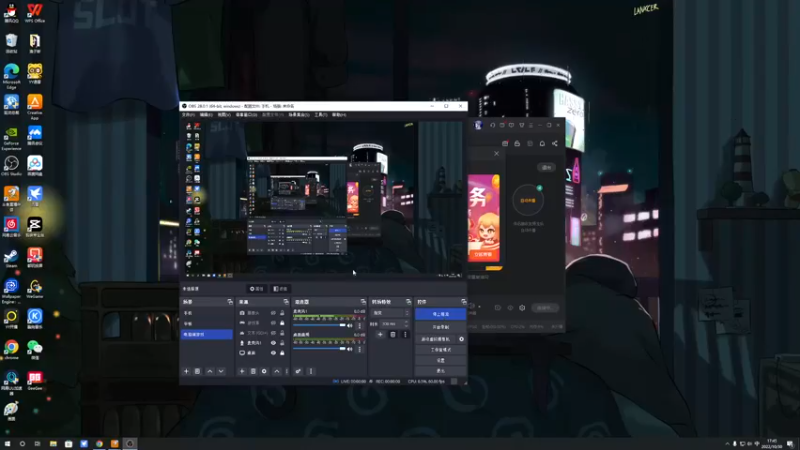The image size is (800, 450).
Task: Click the desktop audio volume slider
Action: coord(319,349)
